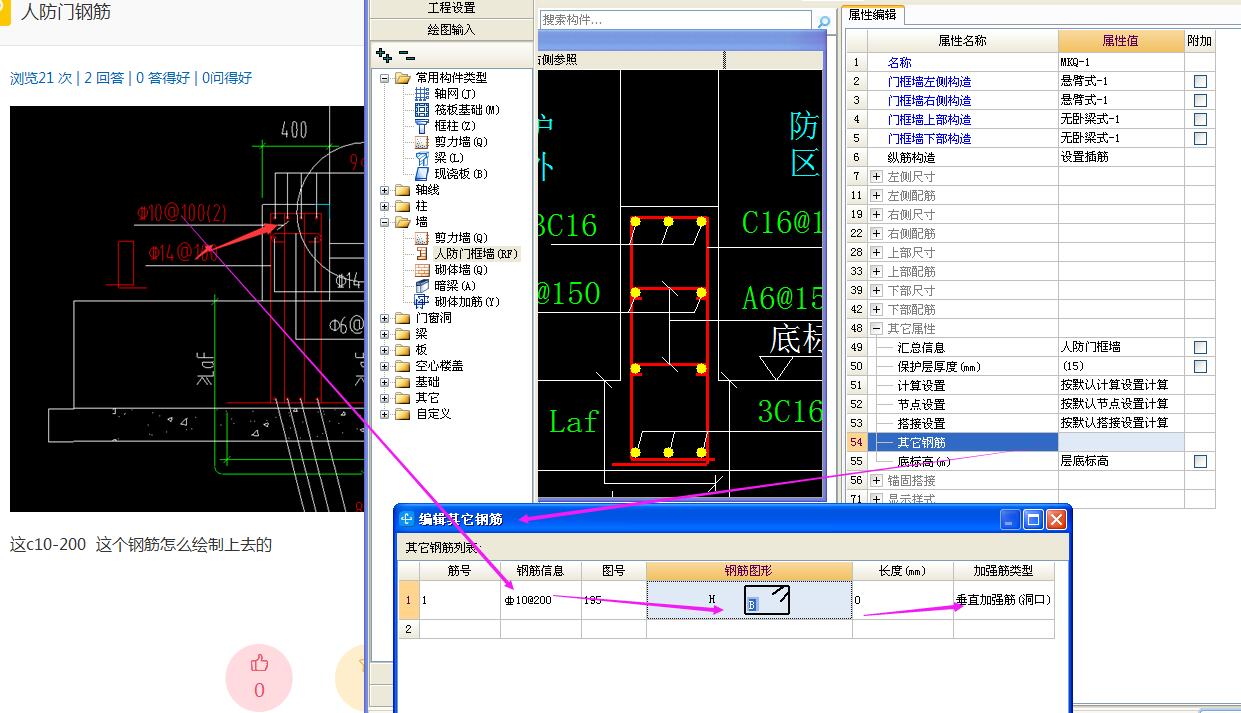Select the 现浇板(B) slab icon item
Image resolution: width=1241 pixels, height=713 pixels.
(451, 174)
